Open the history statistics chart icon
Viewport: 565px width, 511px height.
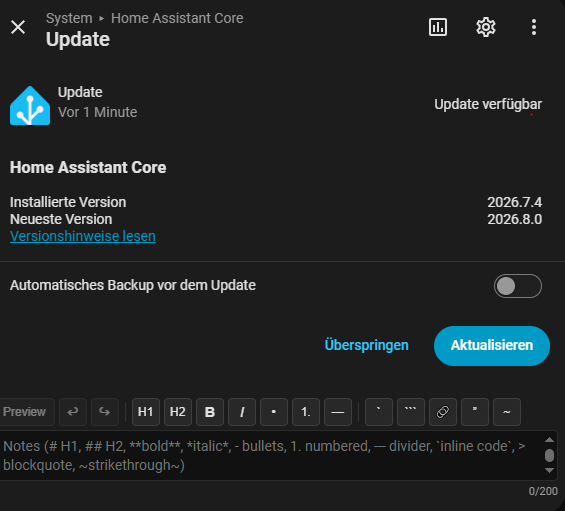tap(438, 27)
